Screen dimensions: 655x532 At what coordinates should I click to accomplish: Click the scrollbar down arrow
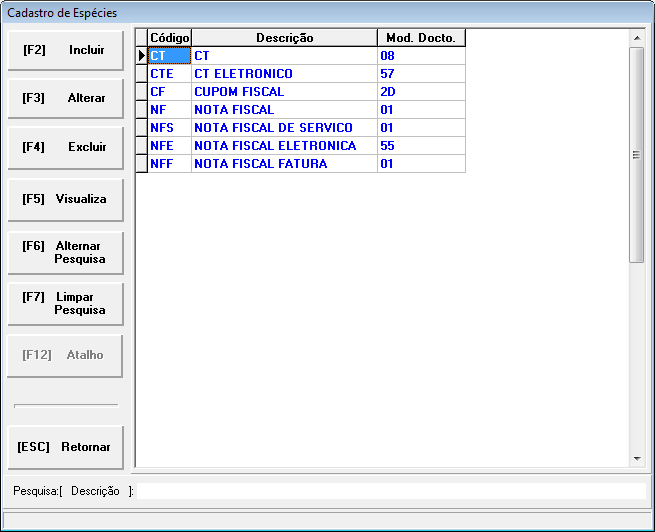point(637,457)
